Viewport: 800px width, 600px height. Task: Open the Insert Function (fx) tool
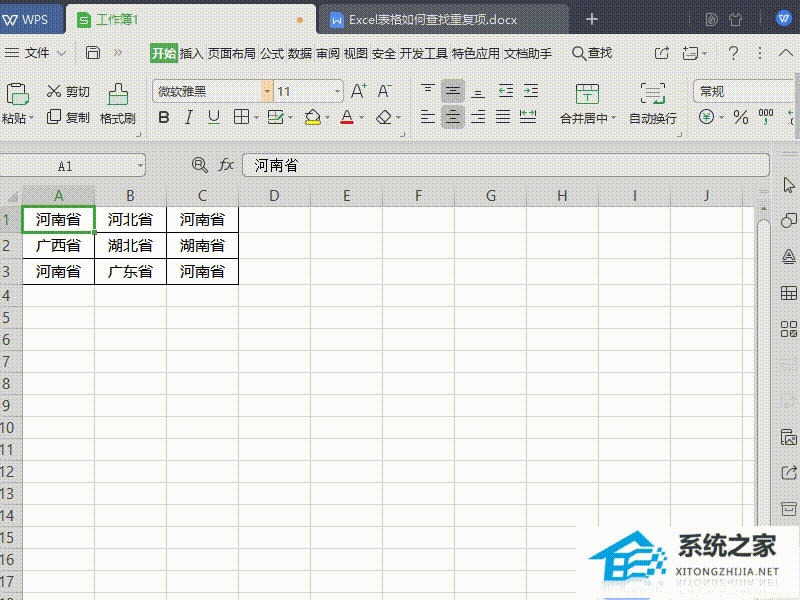pyautogui.click(x=224, y=165)
